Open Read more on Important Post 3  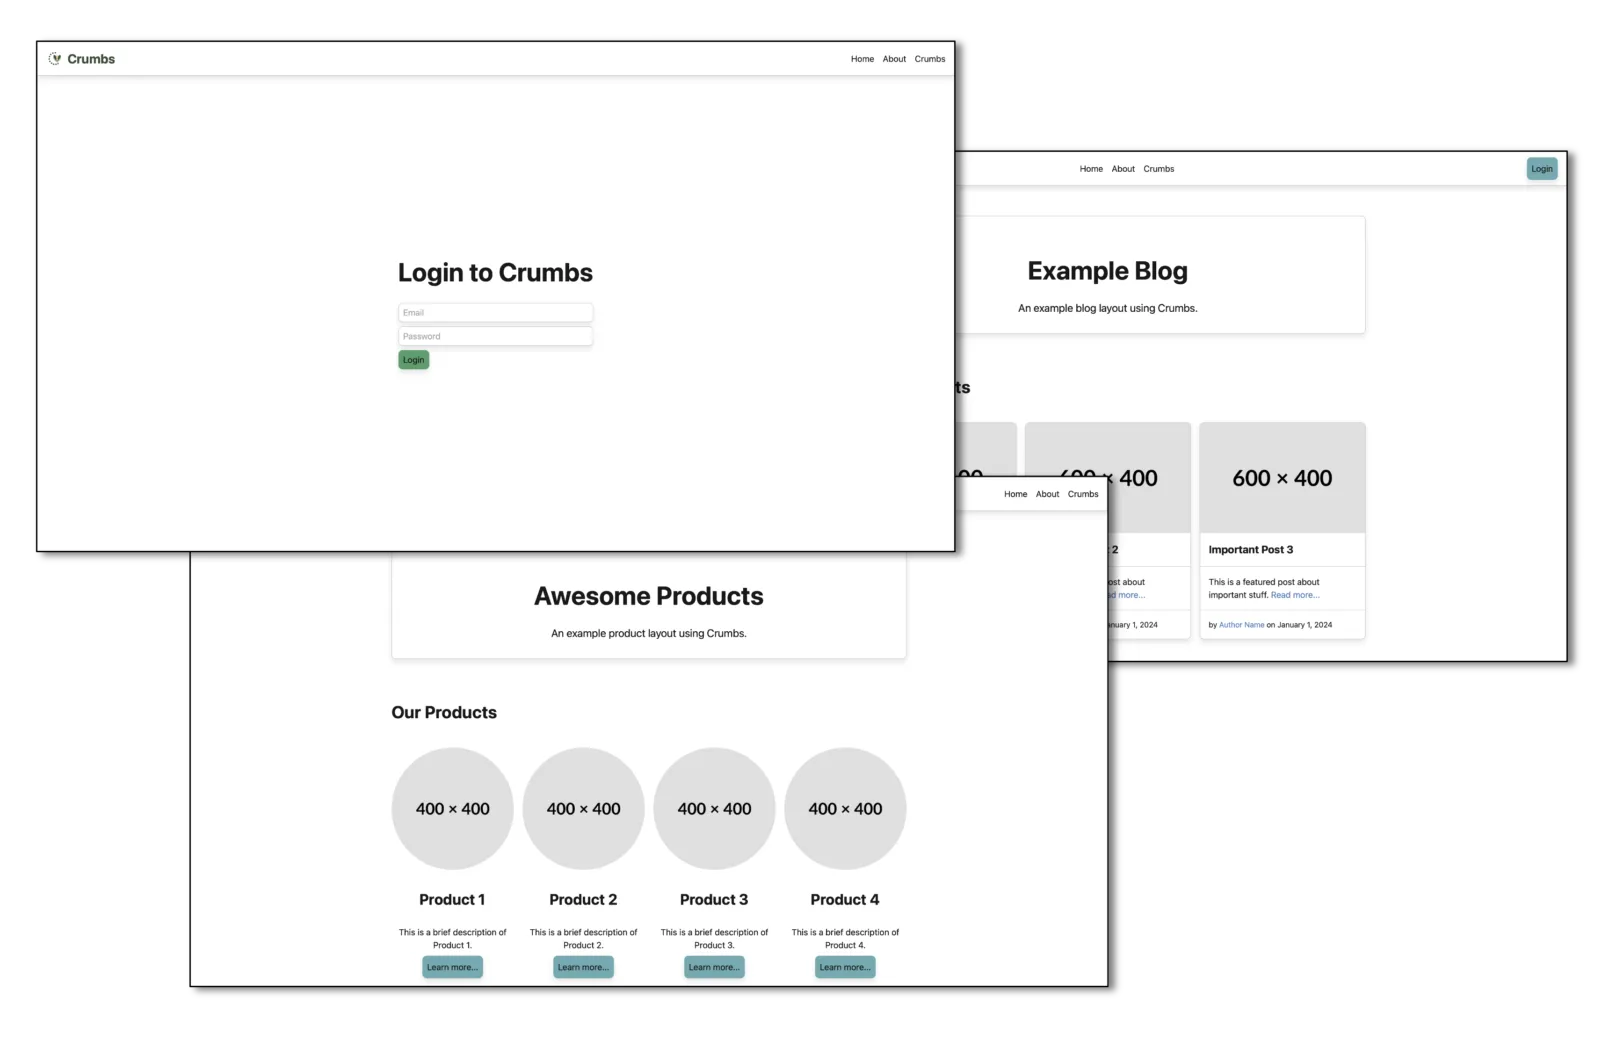(1294, 594)
